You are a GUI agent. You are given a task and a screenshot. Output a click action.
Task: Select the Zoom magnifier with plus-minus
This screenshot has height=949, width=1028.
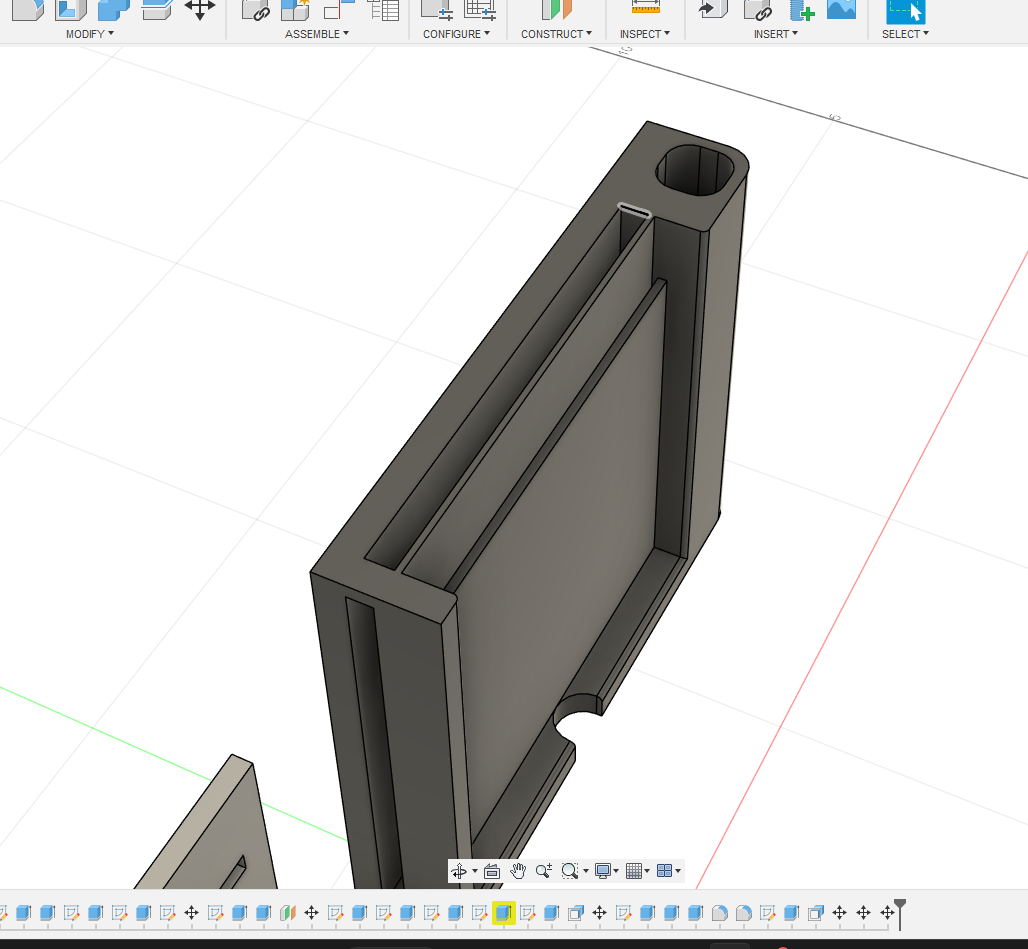544,871
